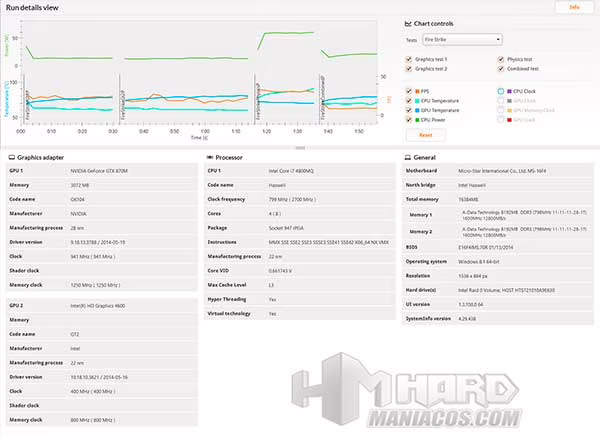Click the green CPU Power color swatch
This screenshot has height=438, width=600.
pyautogui.click(x=417, y=120)
